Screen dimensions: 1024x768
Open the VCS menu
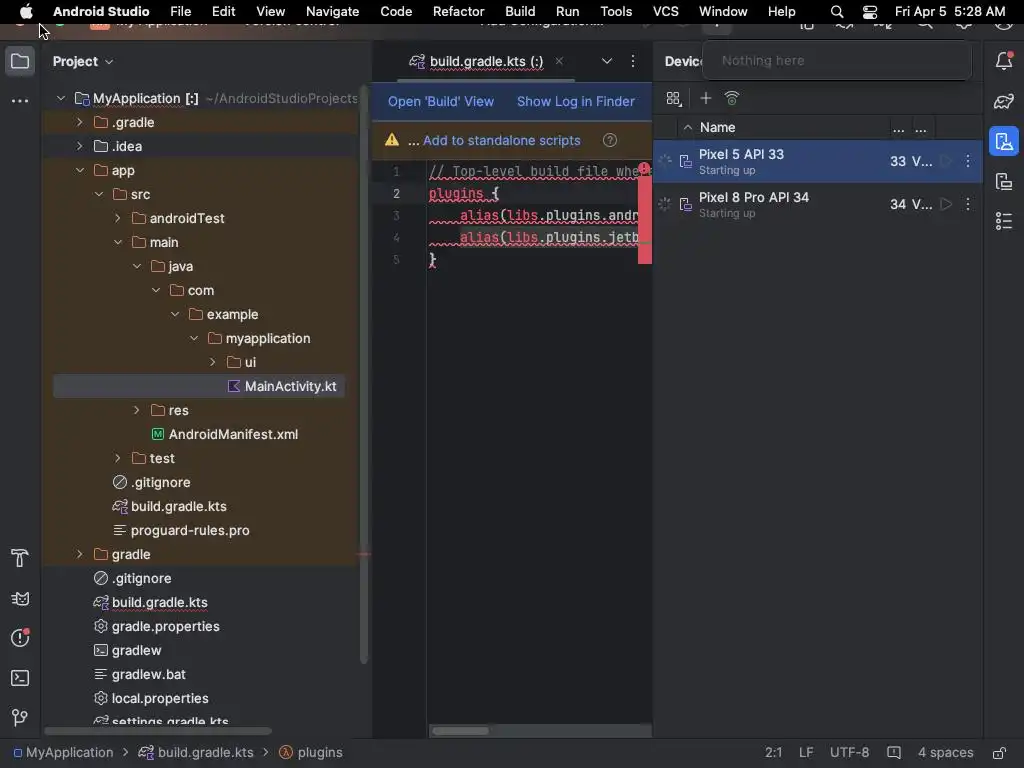click(665, 12)
